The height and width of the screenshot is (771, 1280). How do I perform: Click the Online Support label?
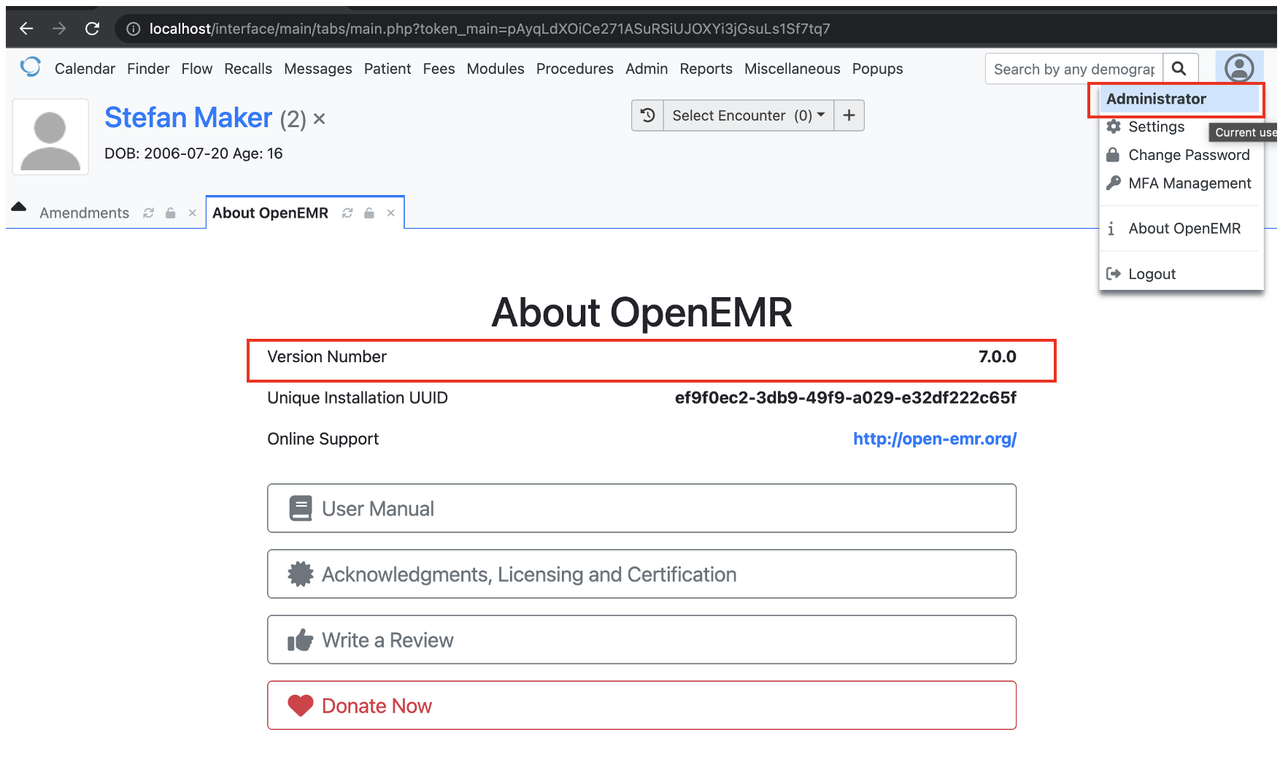point(323,439)
